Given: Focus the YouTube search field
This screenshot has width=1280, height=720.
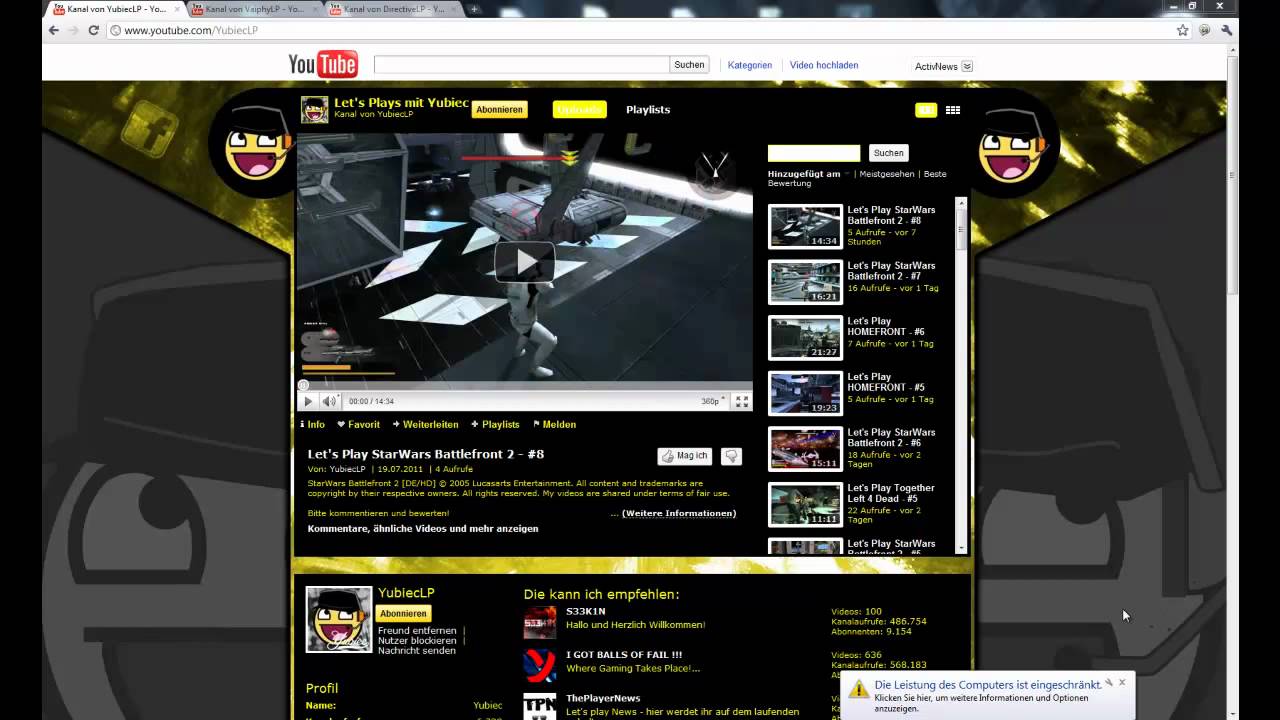Looking at the screenshot, I should click(521, 64).
